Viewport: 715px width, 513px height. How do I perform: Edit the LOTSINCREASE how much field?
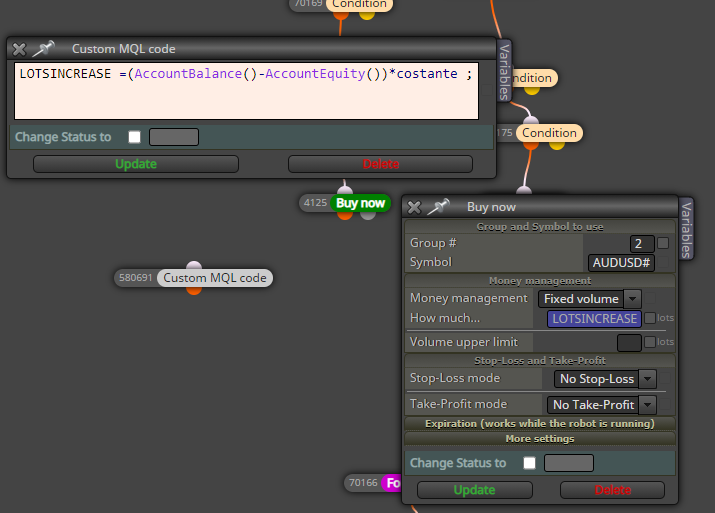click(x=594, y=318)
